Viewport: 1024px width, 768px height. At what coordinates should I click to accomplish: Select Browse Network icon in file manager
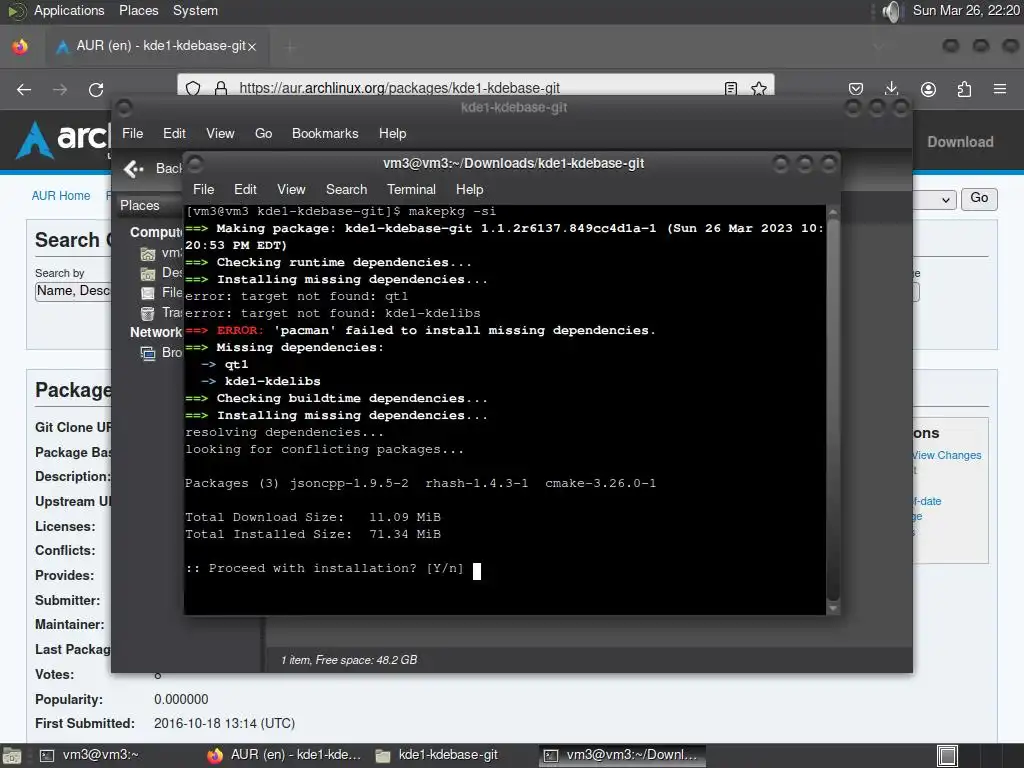coord(148,353)
